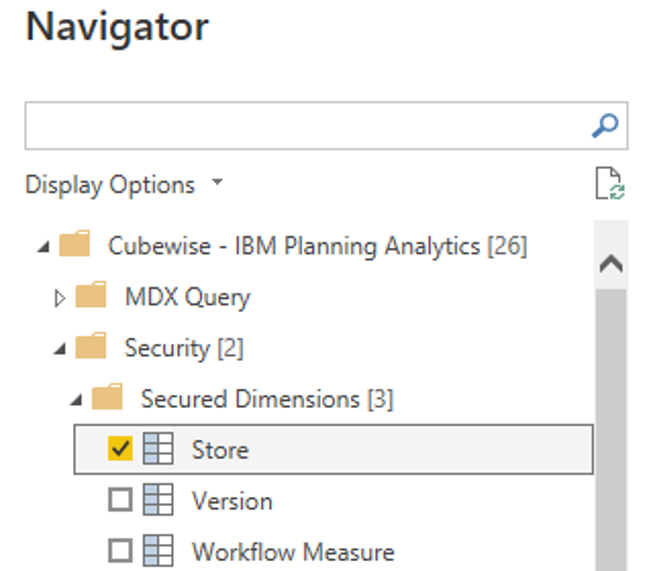Collapse the Security [2] folder
648x571 pixels.
(60, 349)
